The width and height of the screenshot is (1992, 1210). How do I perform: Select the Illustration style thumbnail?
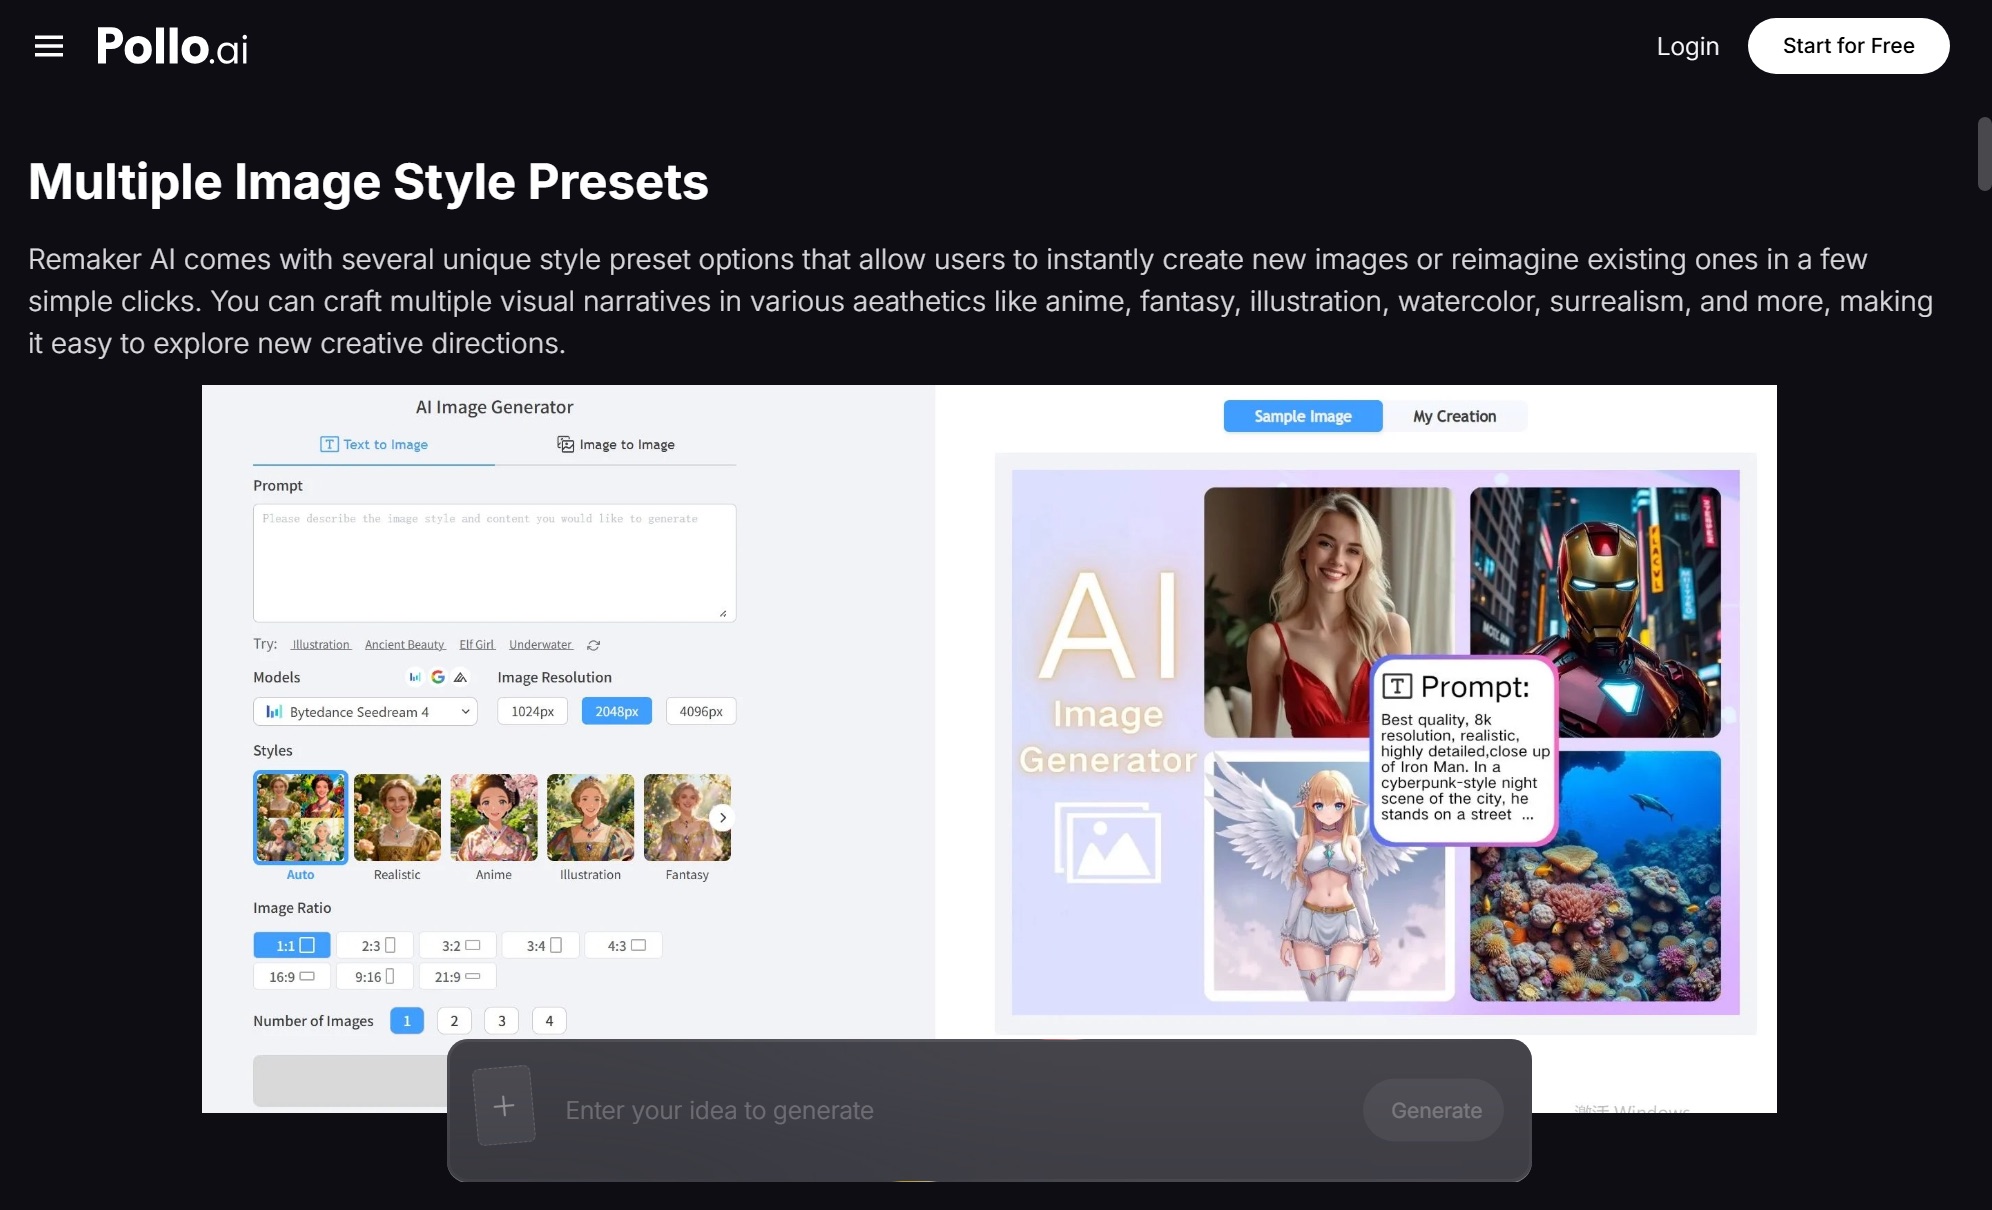(590, 817)
